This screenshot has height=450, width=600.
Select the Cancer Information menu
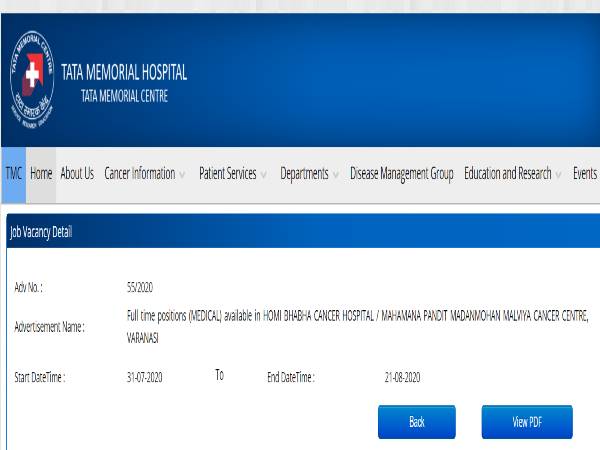(140, 174)
